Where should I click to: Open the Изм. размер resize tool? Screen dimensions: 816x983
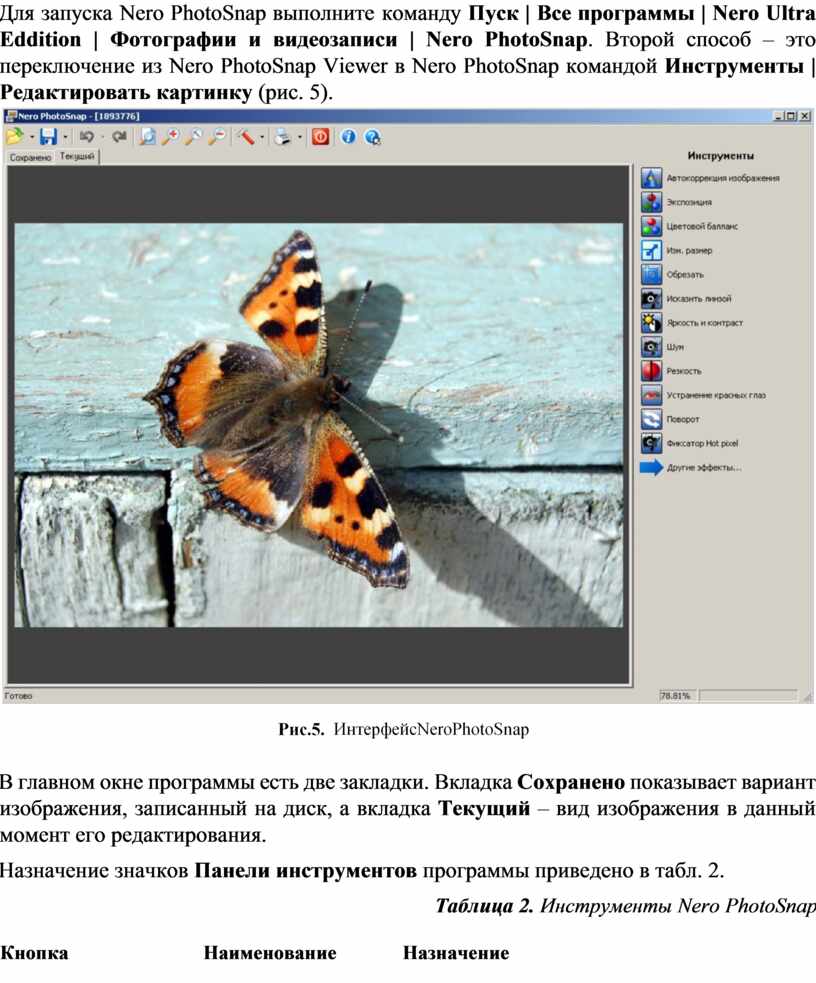point(651,250)
